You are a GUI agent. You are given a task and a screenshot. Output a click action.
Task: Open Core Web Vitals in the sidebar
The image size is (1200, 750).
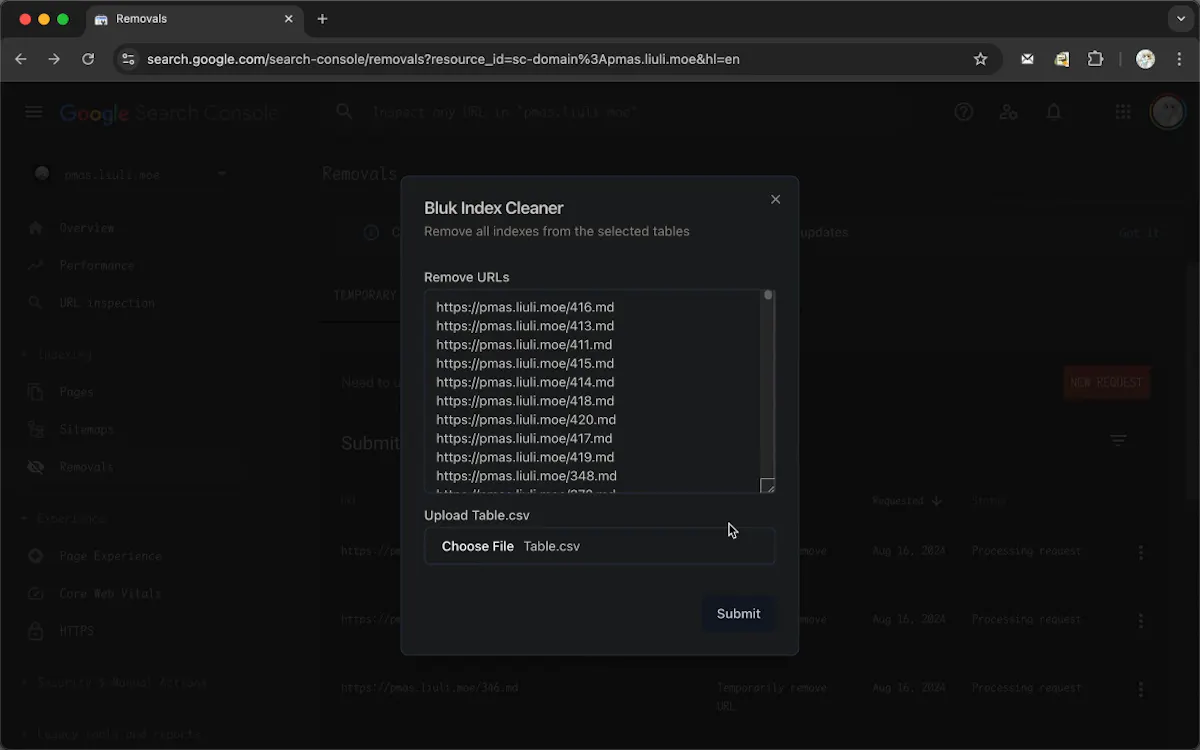coord(110,593)
